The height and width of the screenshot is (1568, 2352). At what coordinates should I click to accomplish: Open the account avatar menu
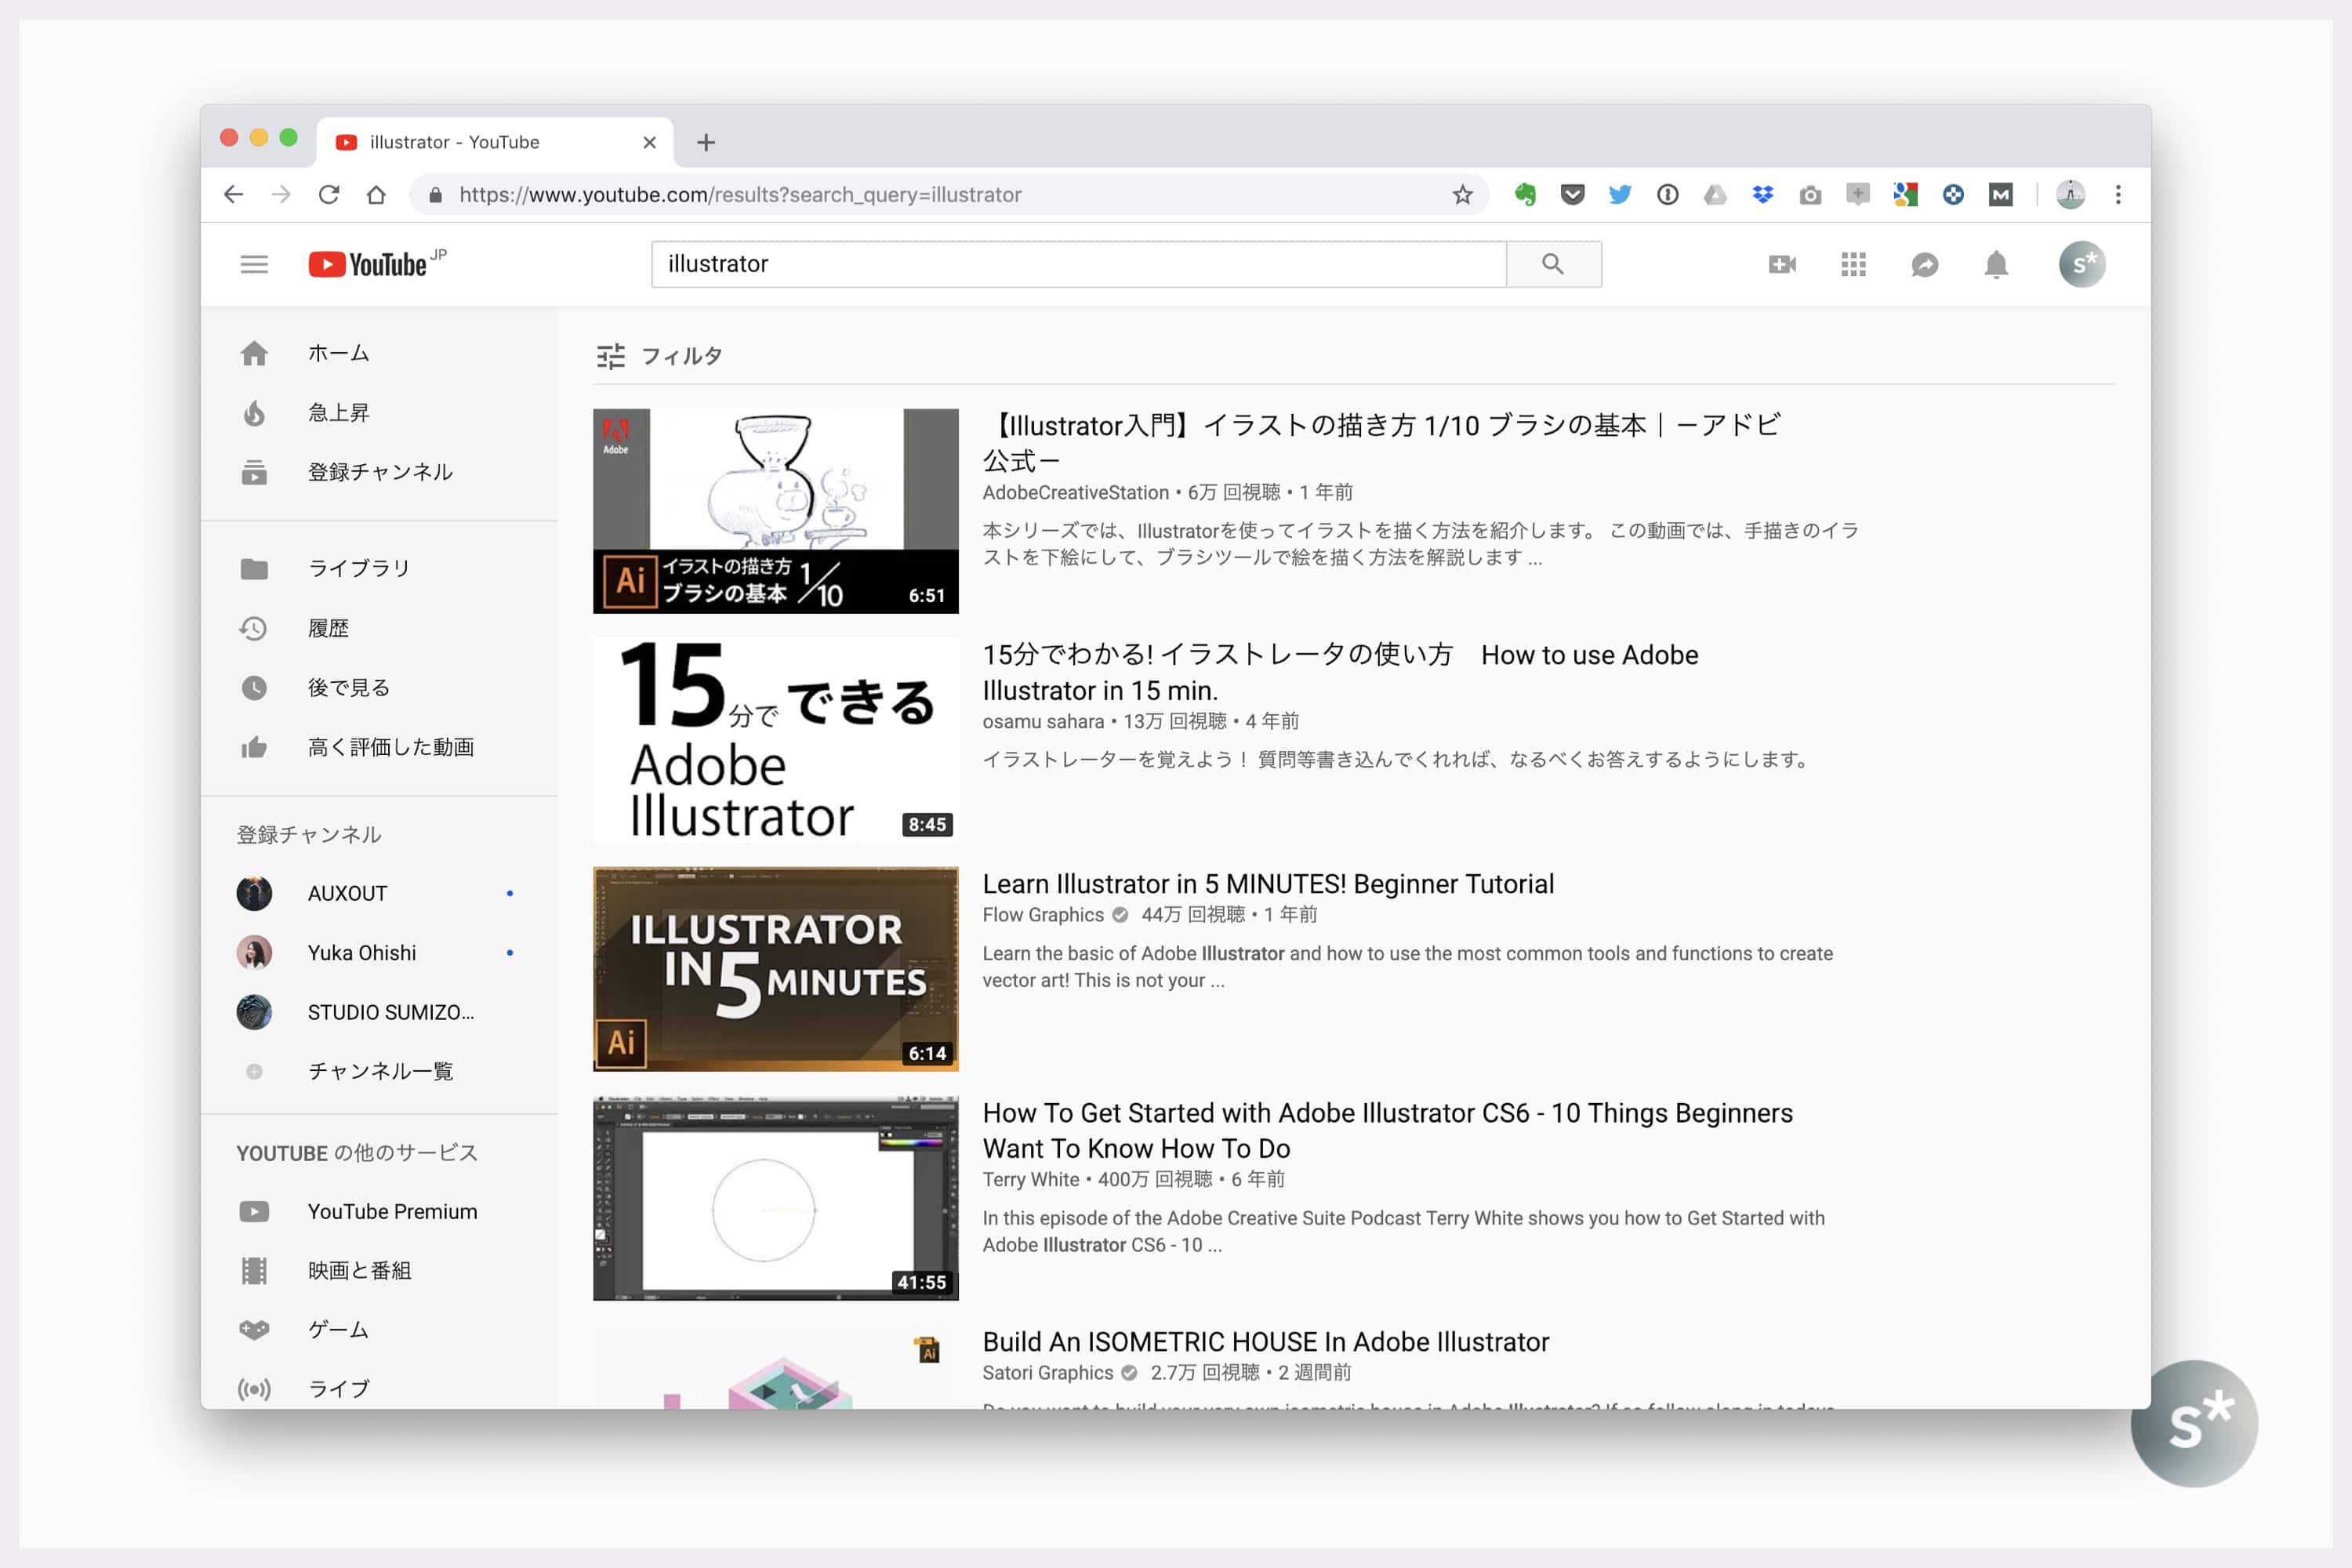[2082, 264]
